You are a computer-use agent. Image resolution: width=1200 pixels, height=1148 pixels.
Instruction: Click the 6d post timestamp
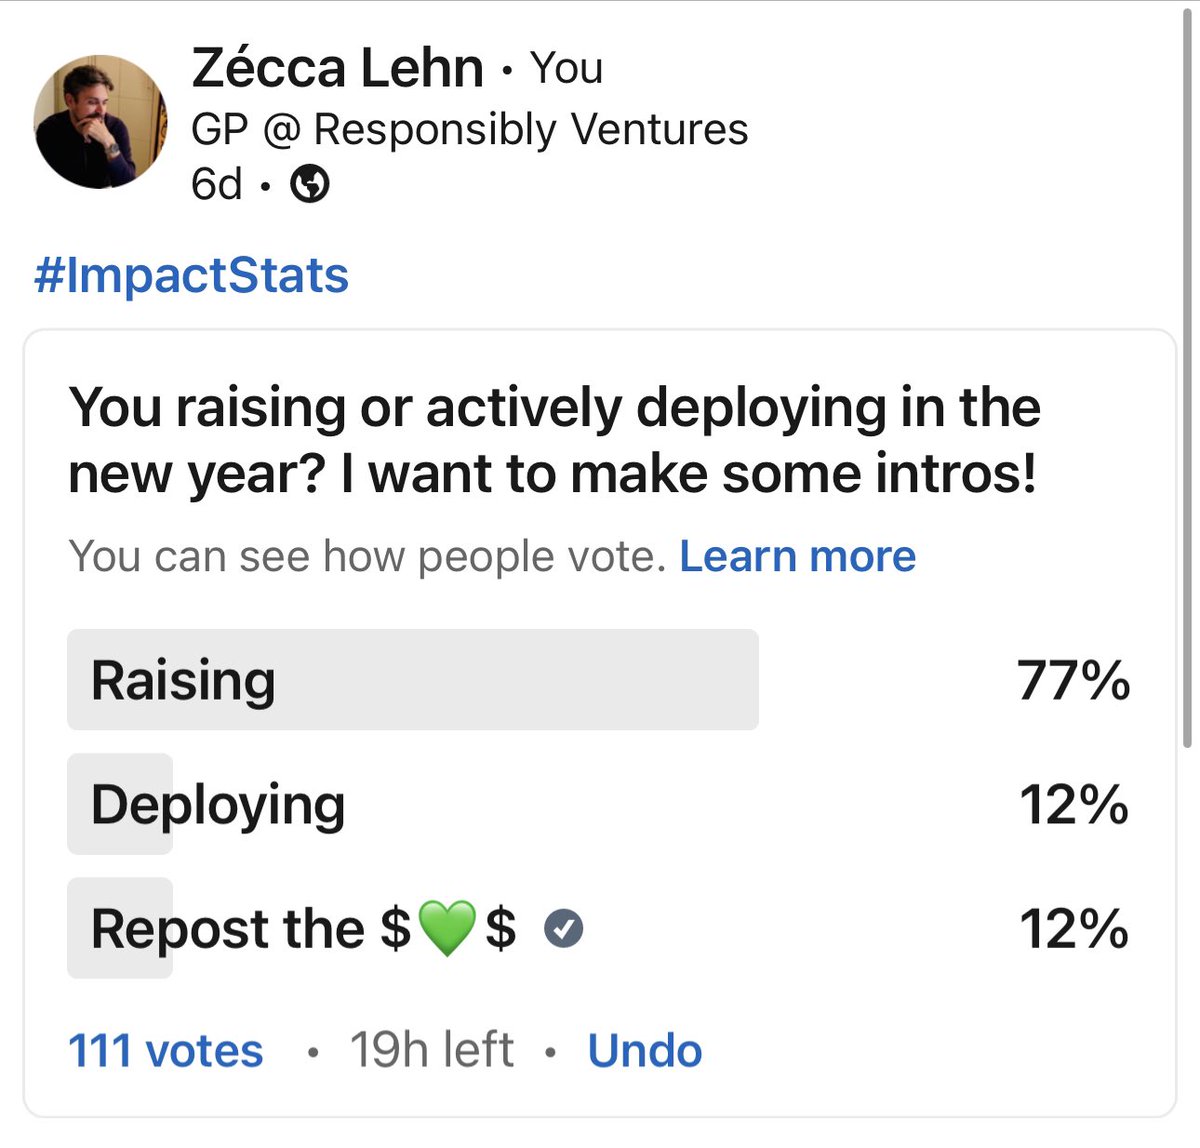pos(217,184)
